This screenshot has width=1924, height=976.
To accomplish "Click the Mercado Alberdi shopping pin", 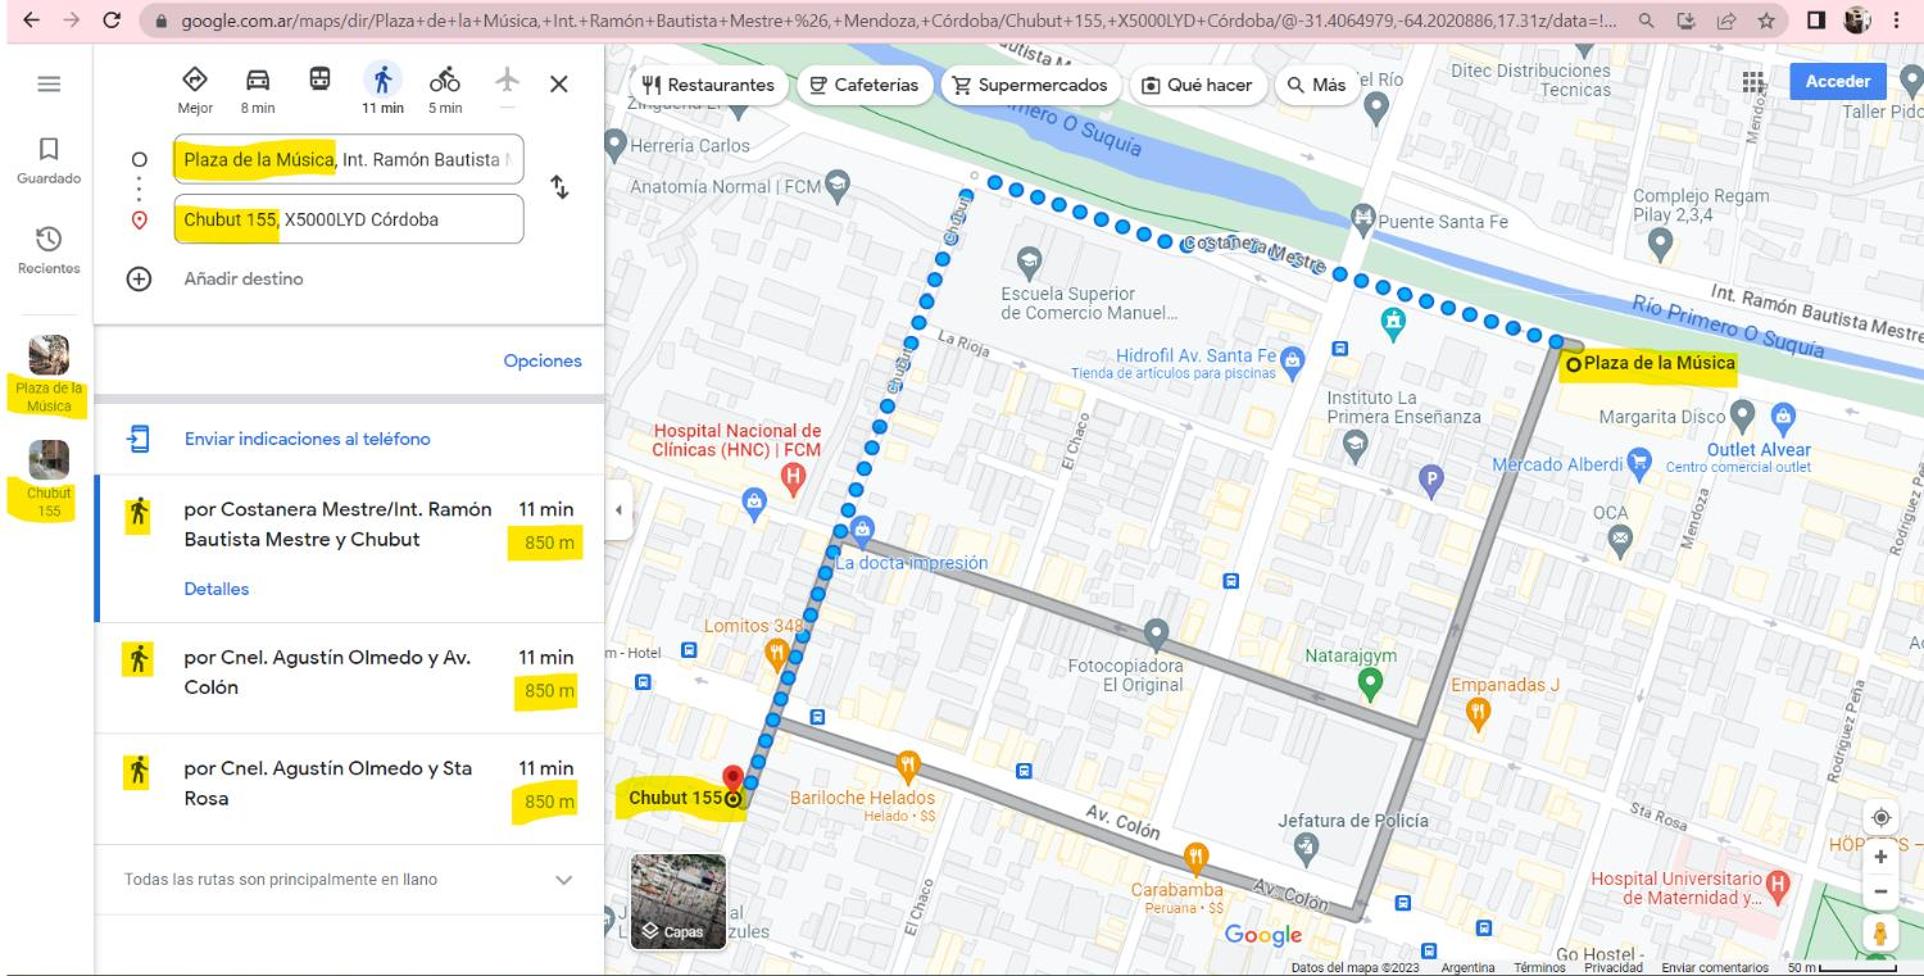I will click(1638, 462).
